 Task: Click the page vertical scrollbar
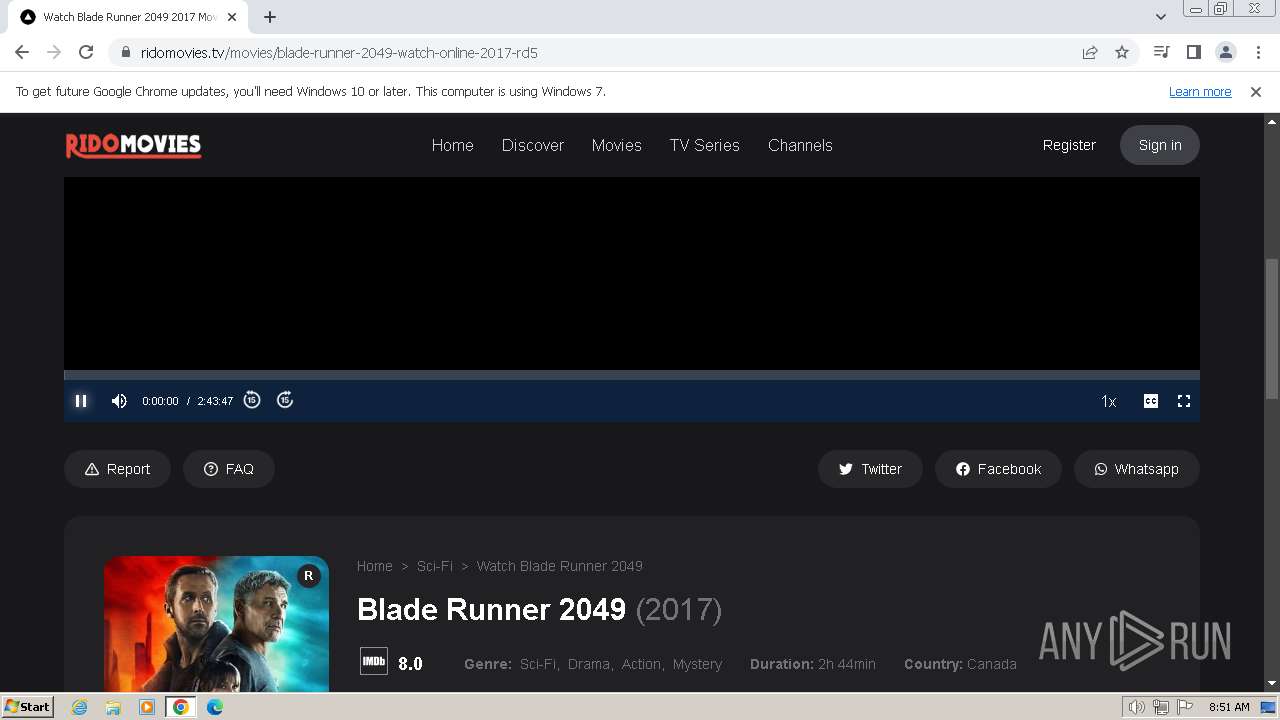(x=1272, y=330)
